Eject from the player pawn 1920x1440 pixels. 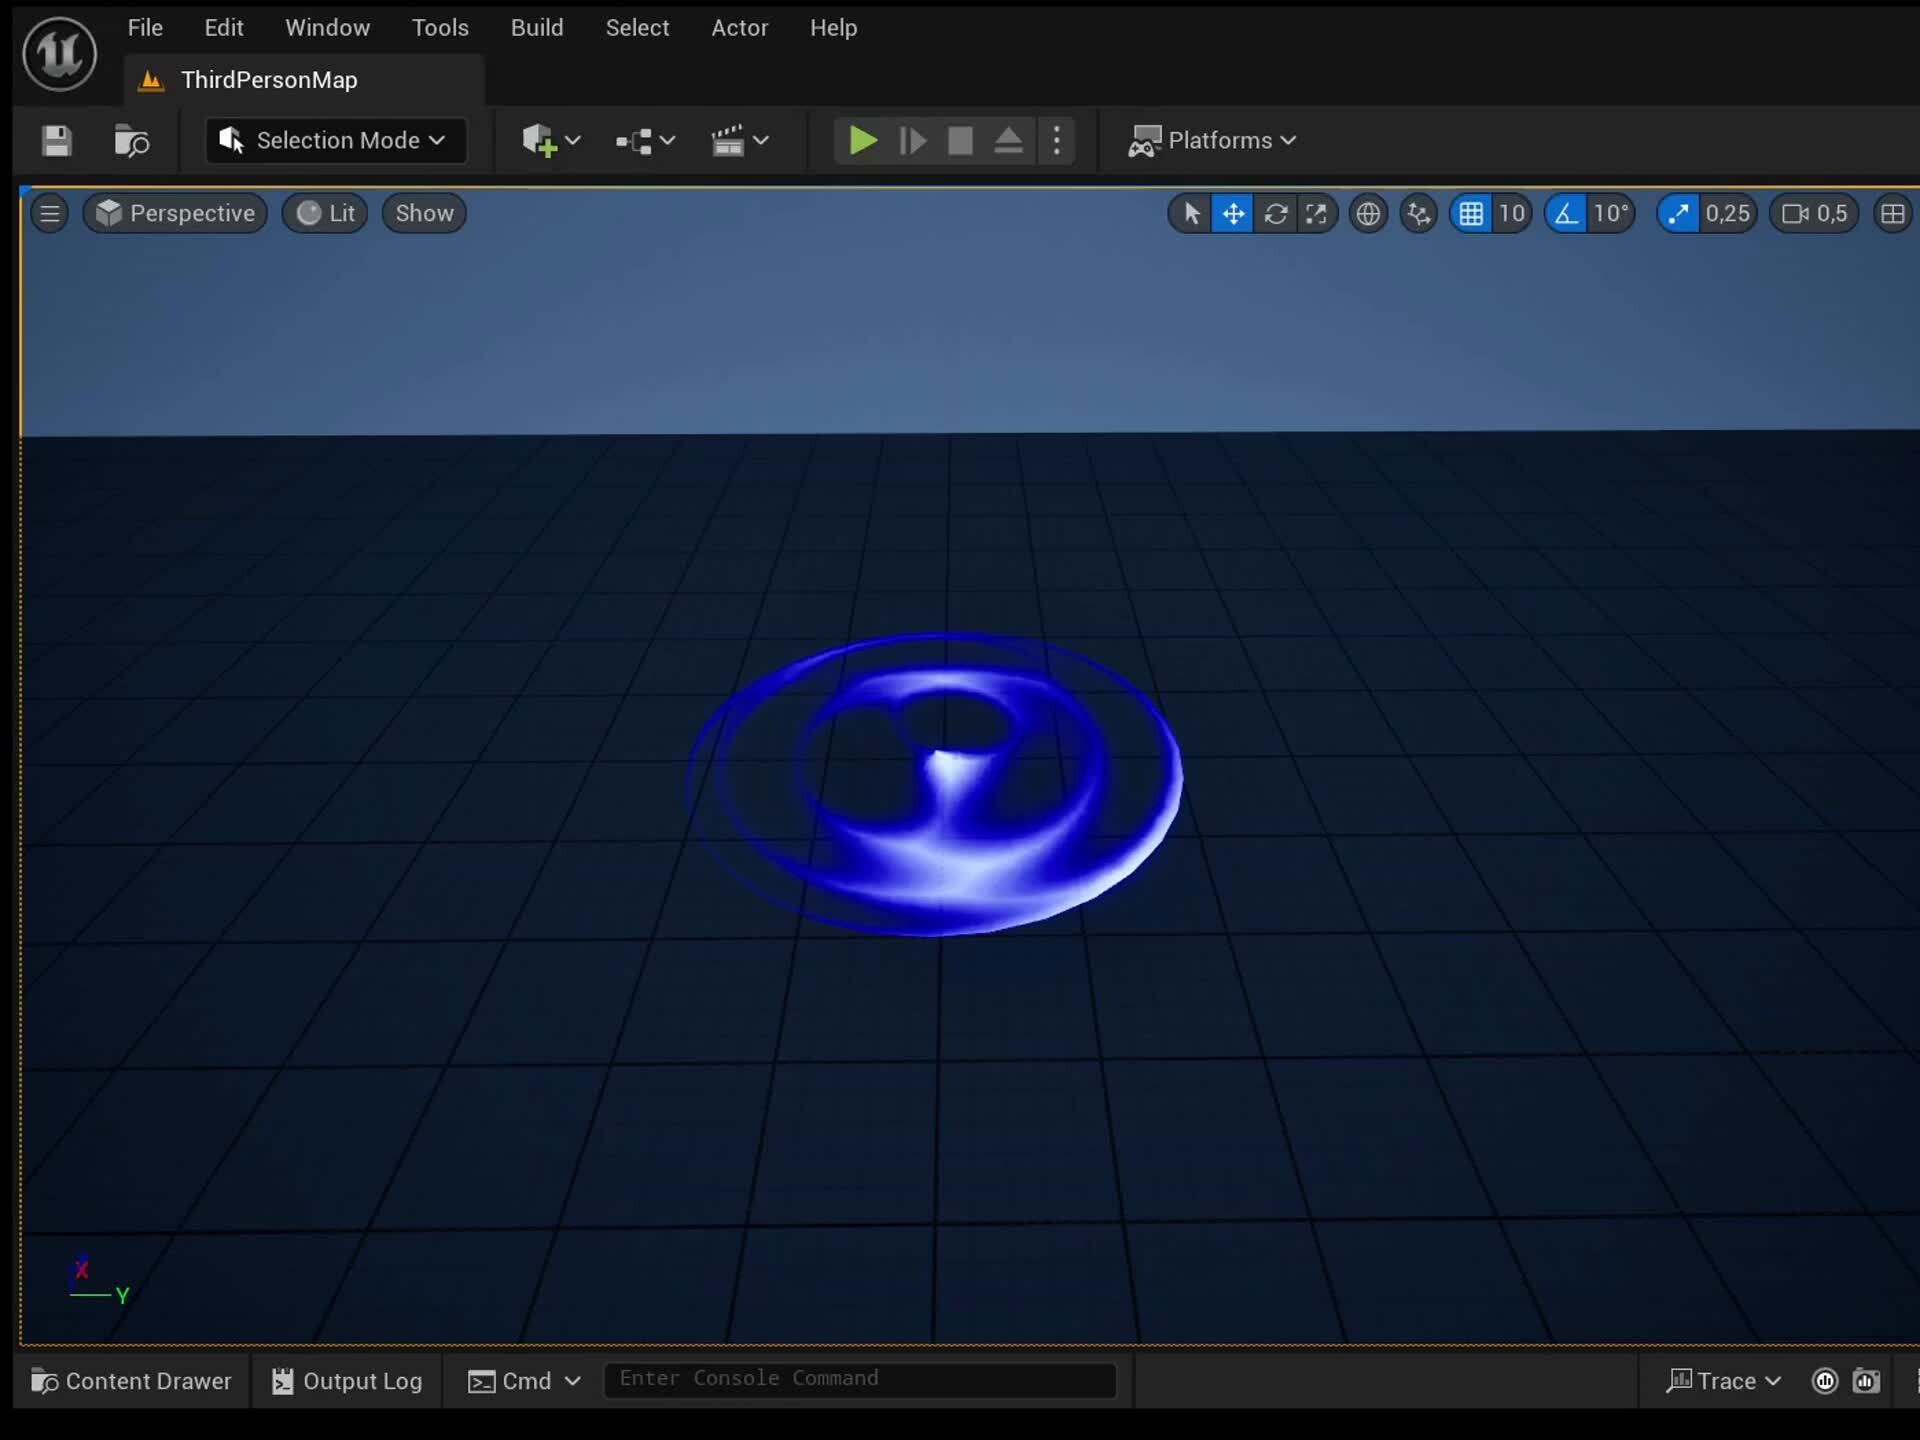click(1009, 141)
